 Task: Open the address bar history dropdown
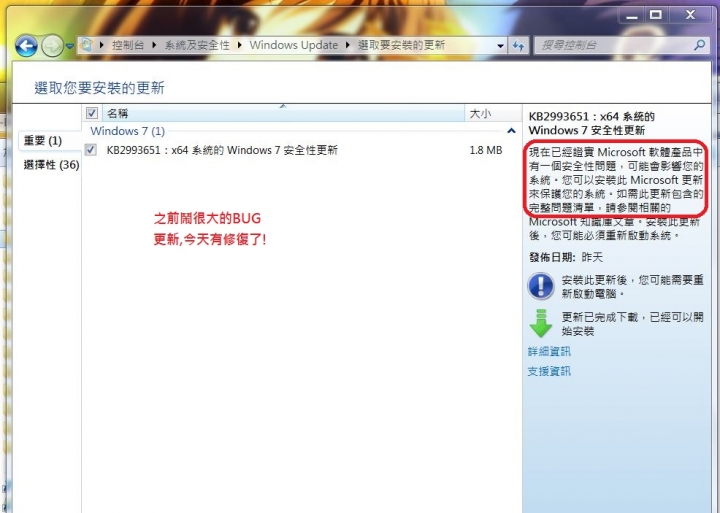(x=500, y=45)
